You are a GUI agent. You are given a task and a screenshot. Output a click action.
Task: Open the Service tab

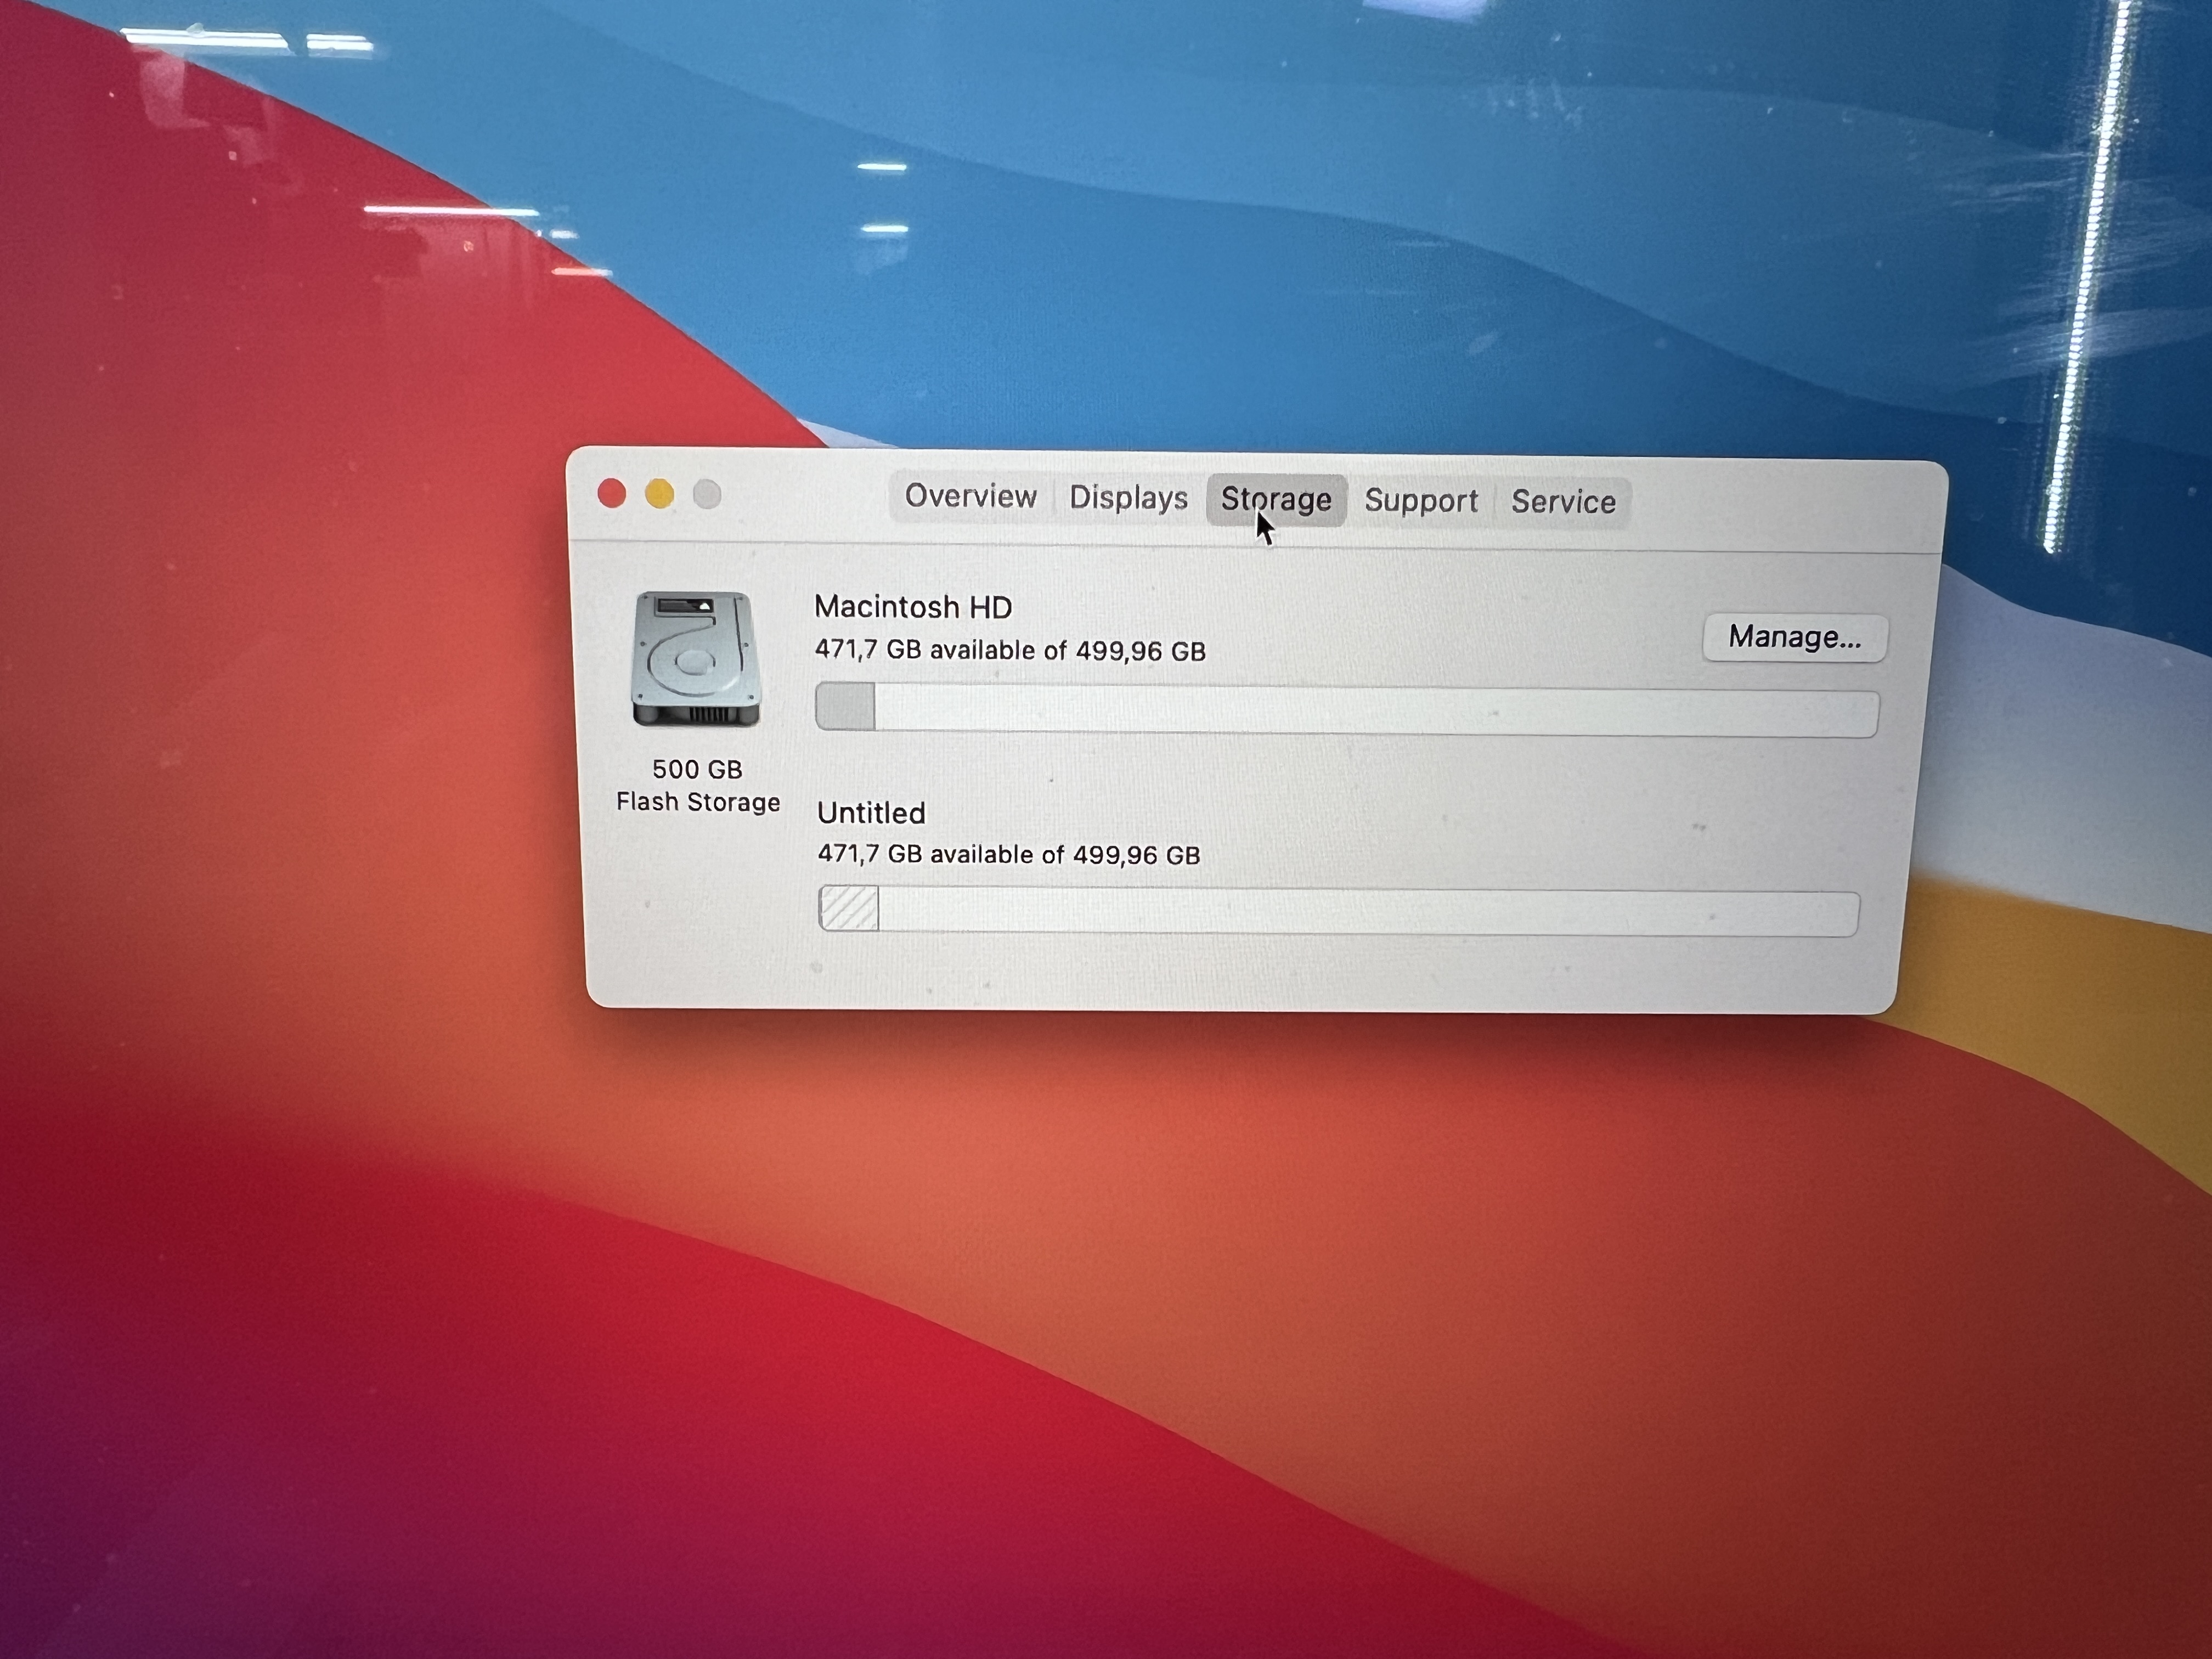tap(1562, 501)
